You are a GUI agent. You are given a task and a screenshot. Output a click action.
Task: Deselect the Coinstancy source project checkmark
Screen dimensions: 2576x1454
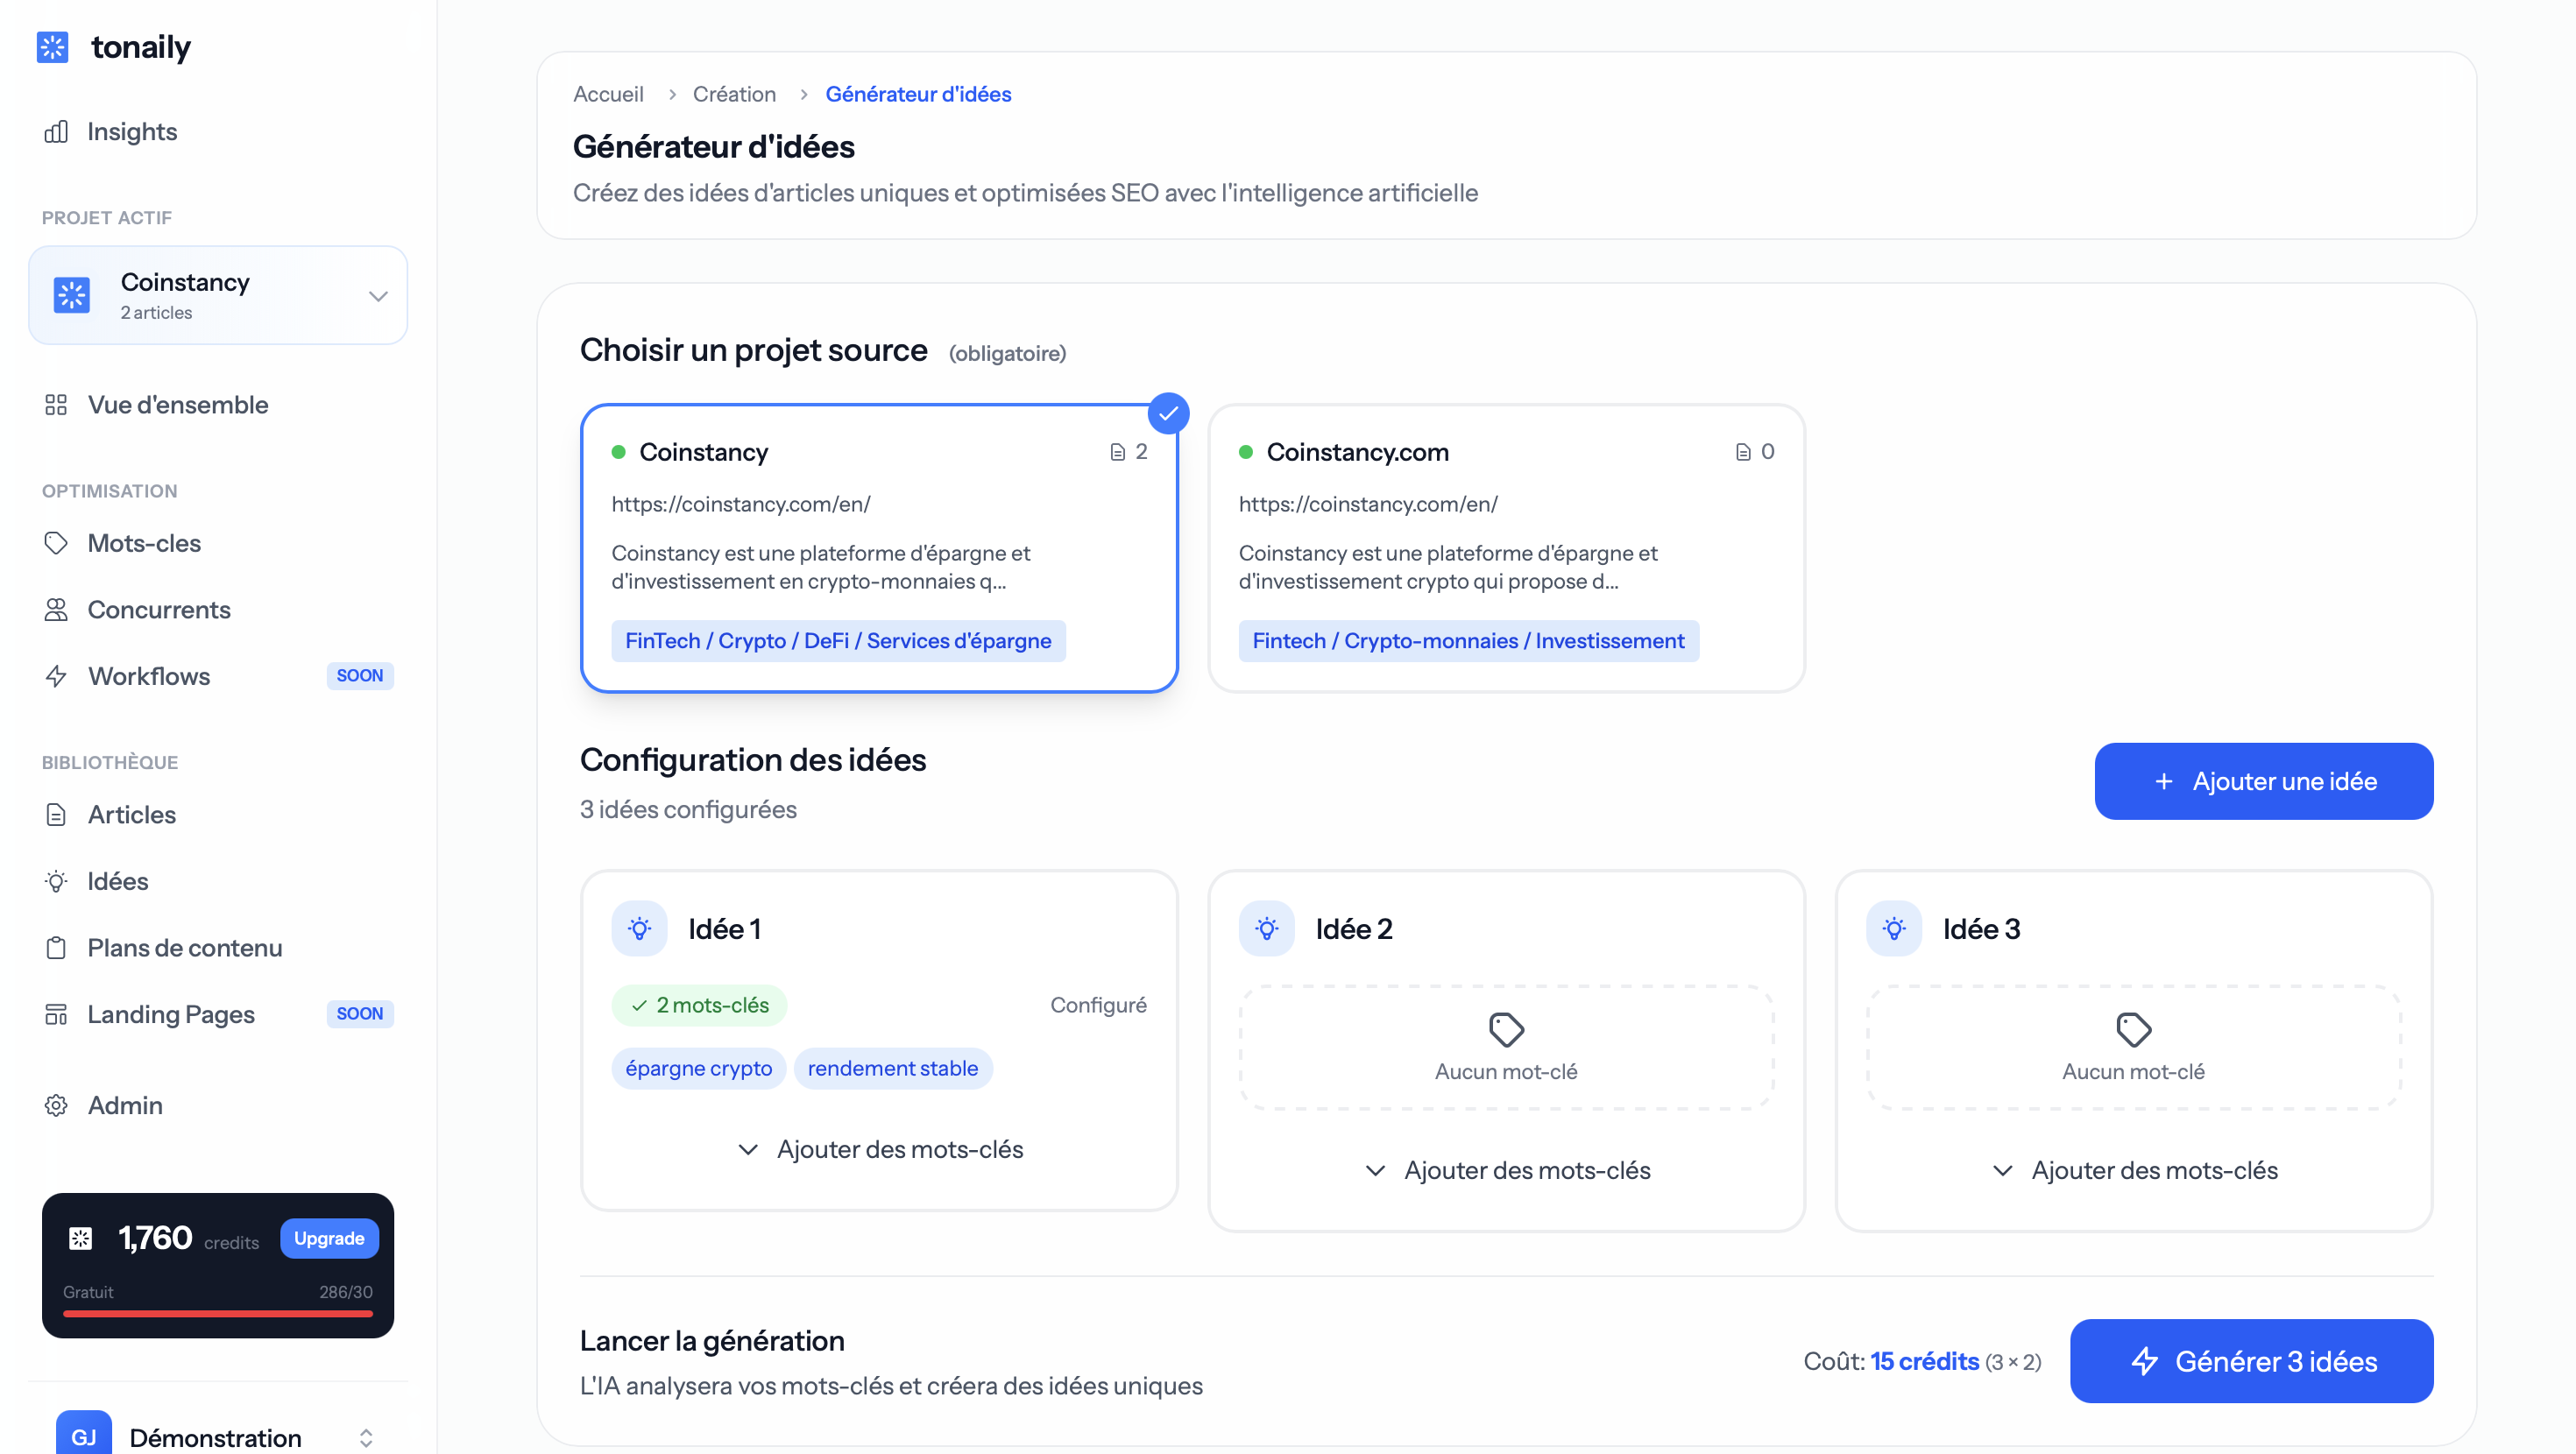pos(1168,412)
